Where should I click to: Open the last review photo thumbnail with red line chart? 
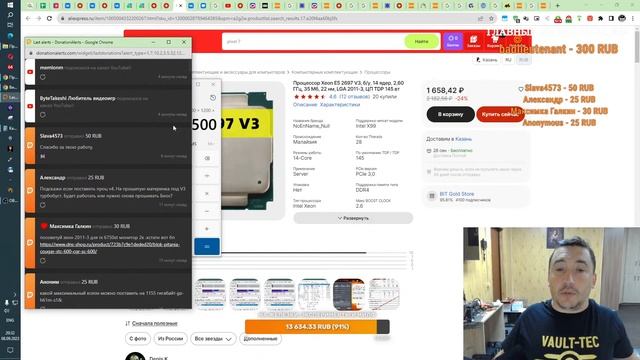384,294
